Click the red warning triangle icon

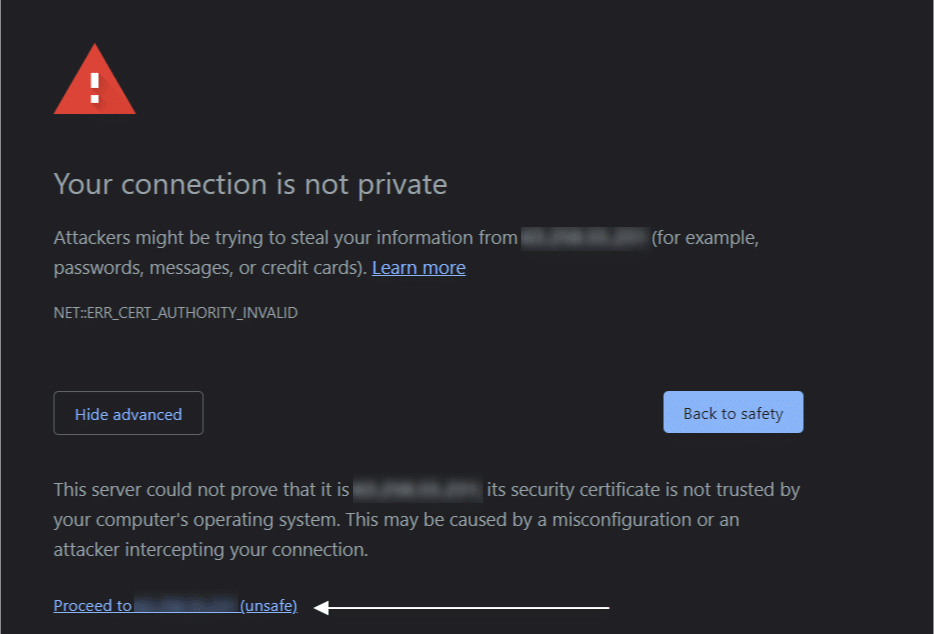(x=95, y=79)
